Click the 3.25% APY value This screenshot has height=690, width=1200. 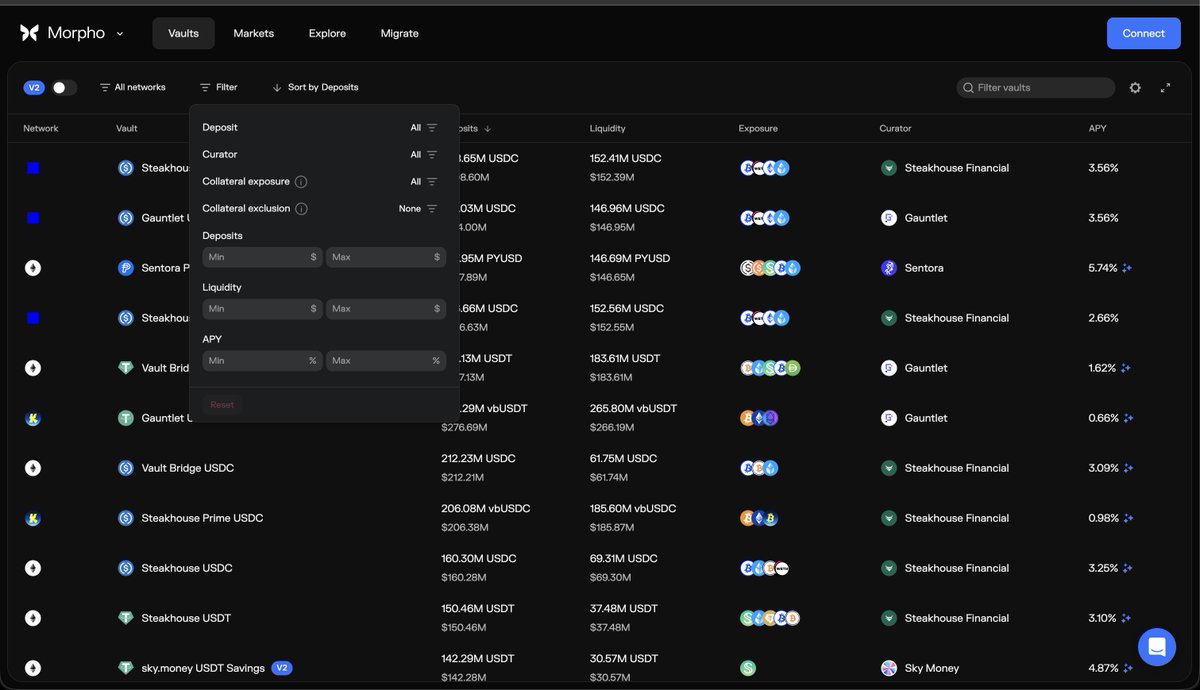tap(1103, 568)
